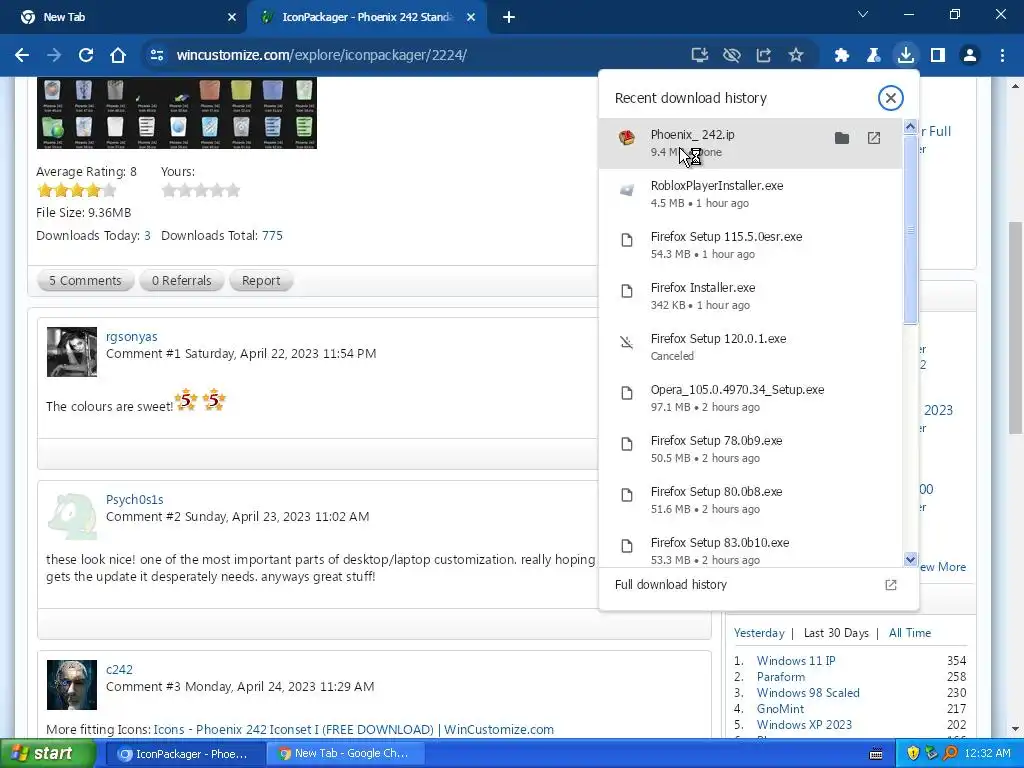
Task: Close the IconPackager tab
Action: pyautogui.click(x=471, y=17)
